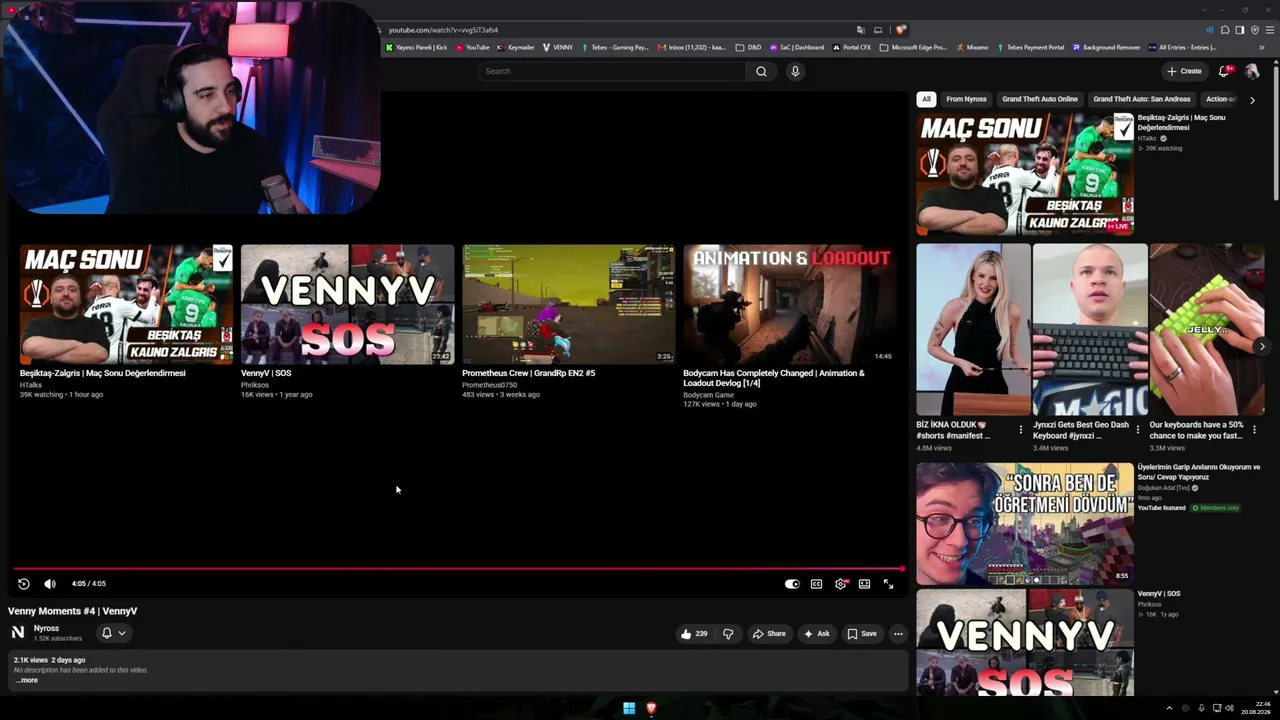Open options for the BİZ İKNA OLDUK short
The height and width of the screenshot is (720, 1280).
1021,430
